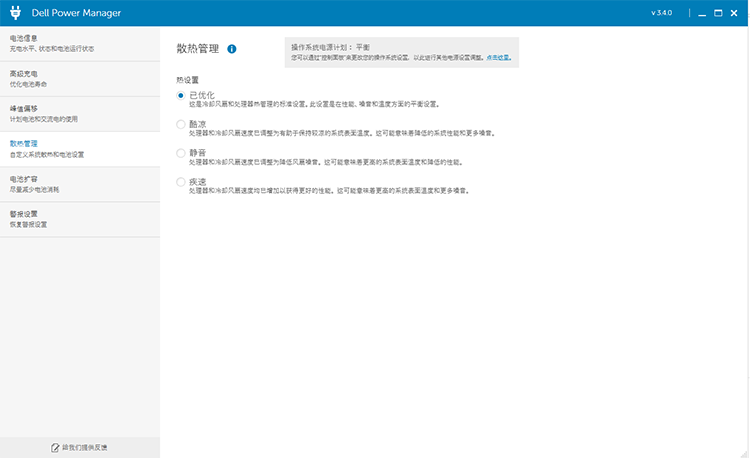Open the 电池扩容 section
The width and height of the screenshot is (750, 458).
pyautogui.click(x=80, y=184)
